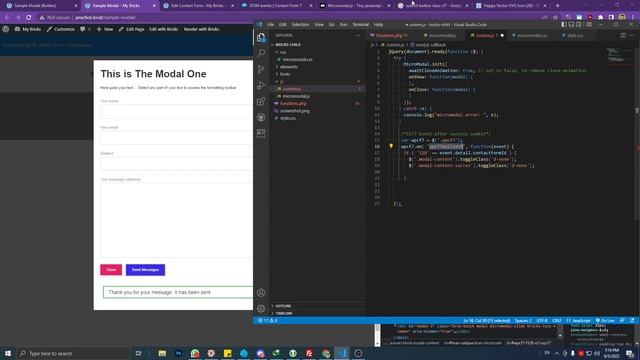Open the Explorer view in VS Code activity bar
Viewport: 640px width, 360px height.
261,38
